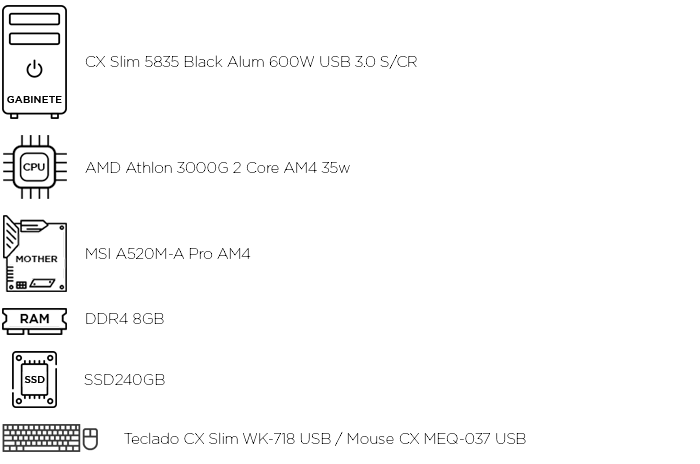Click the Gabinete computer case icon
Image resolution: width=700 pixels, height=464 pixels.
point(34,62)
